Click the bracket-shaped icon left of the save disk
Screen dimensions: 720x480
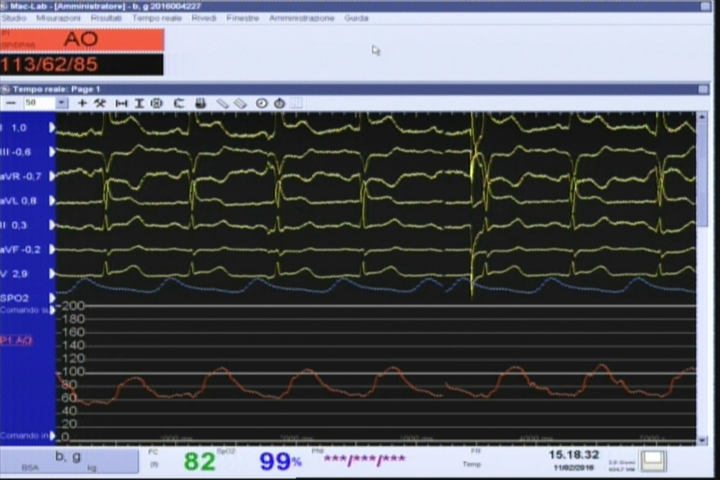pos(179,103)
